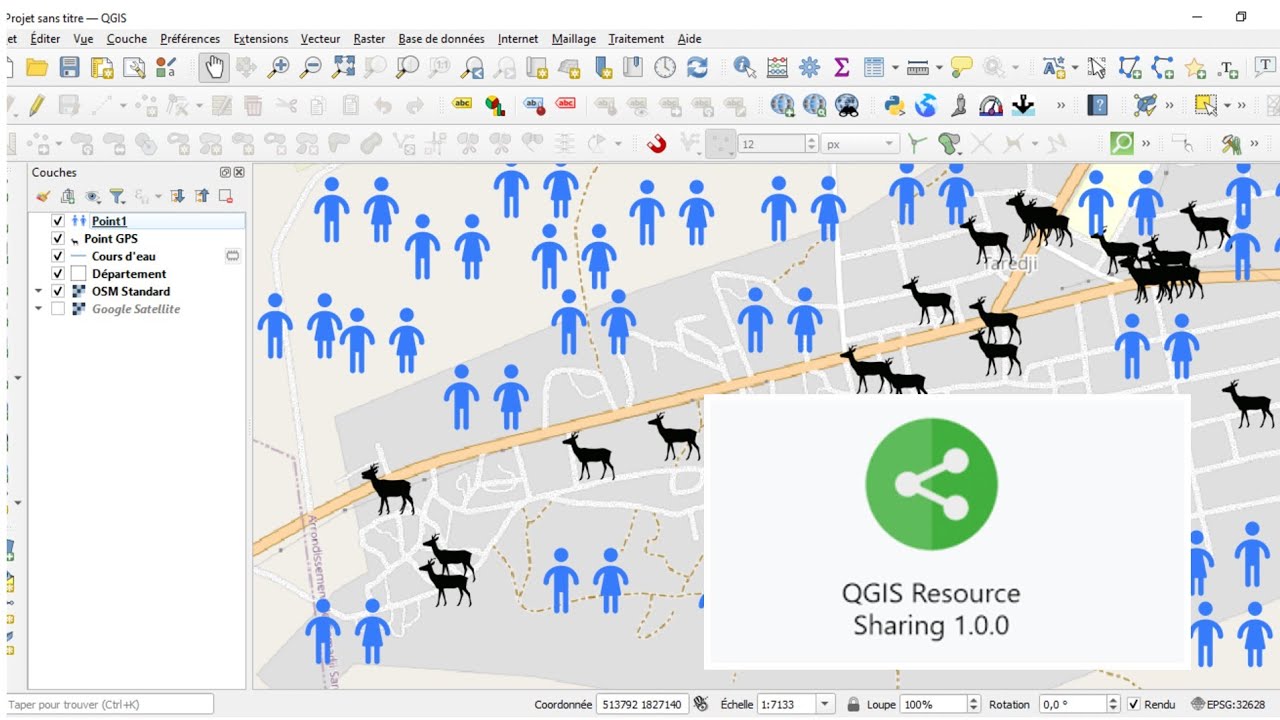This screenshot has height=720, width=1280.
Task: Hide the Cours d'eau layer
Action: click(58, 256)
